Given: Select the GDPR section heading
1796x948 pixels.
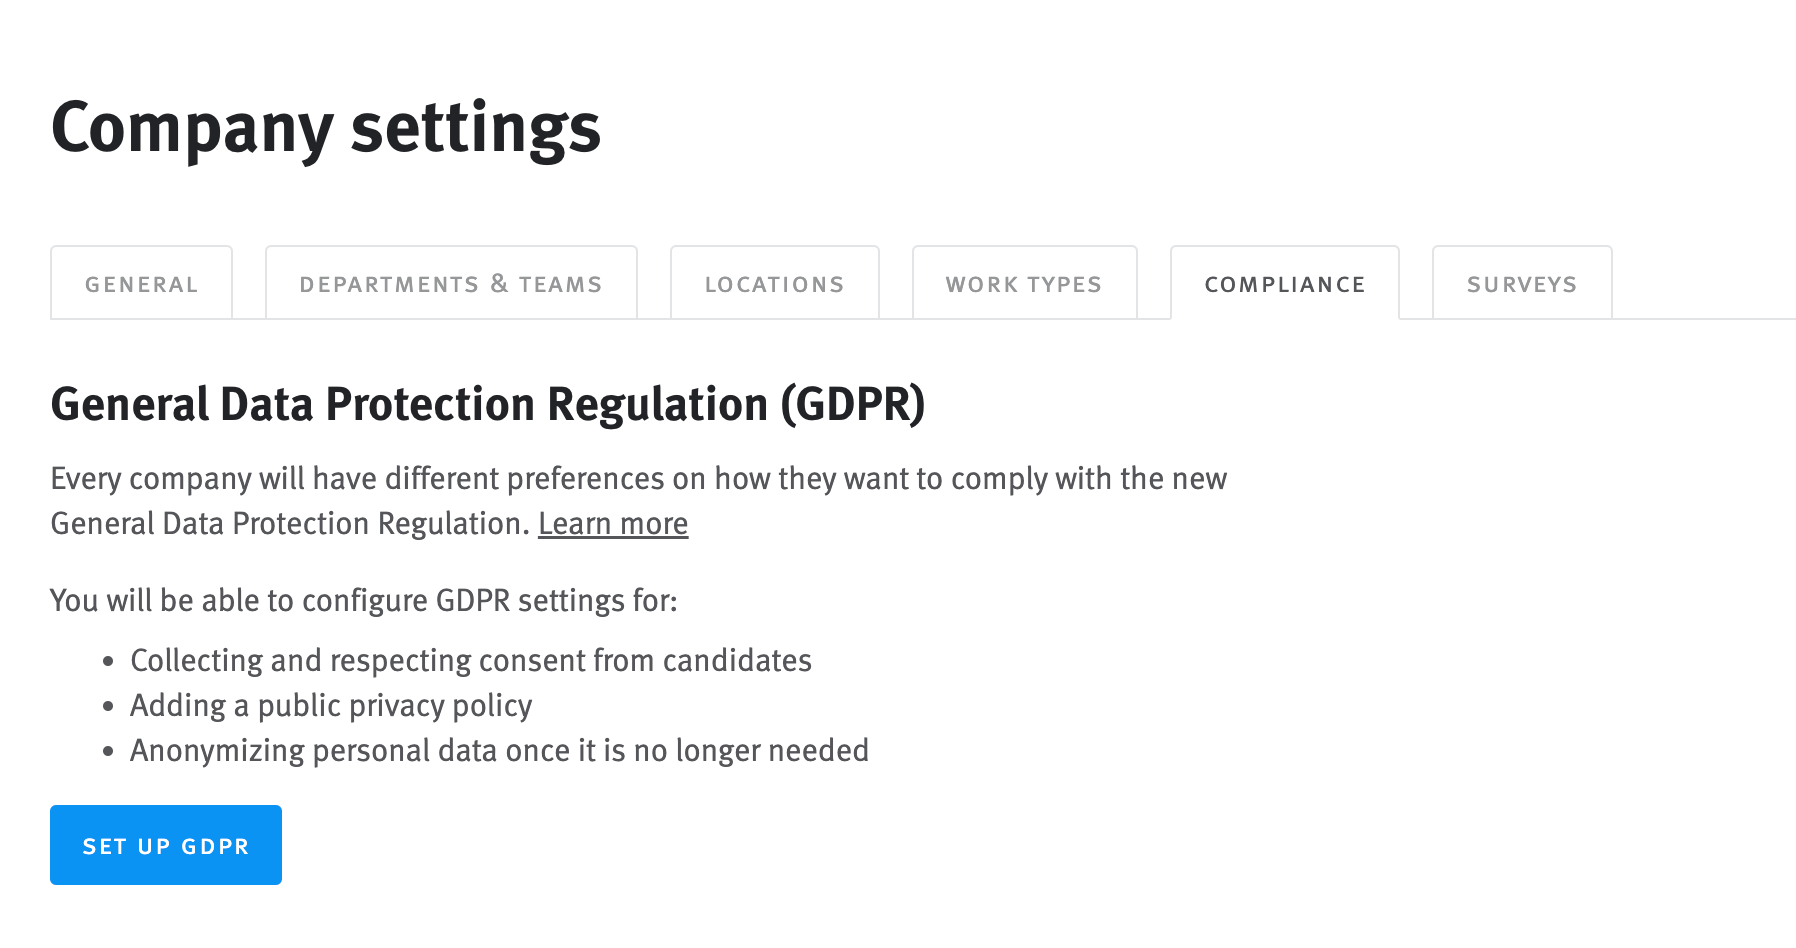Looking at the screenshot, I should [x=489, y=405].
